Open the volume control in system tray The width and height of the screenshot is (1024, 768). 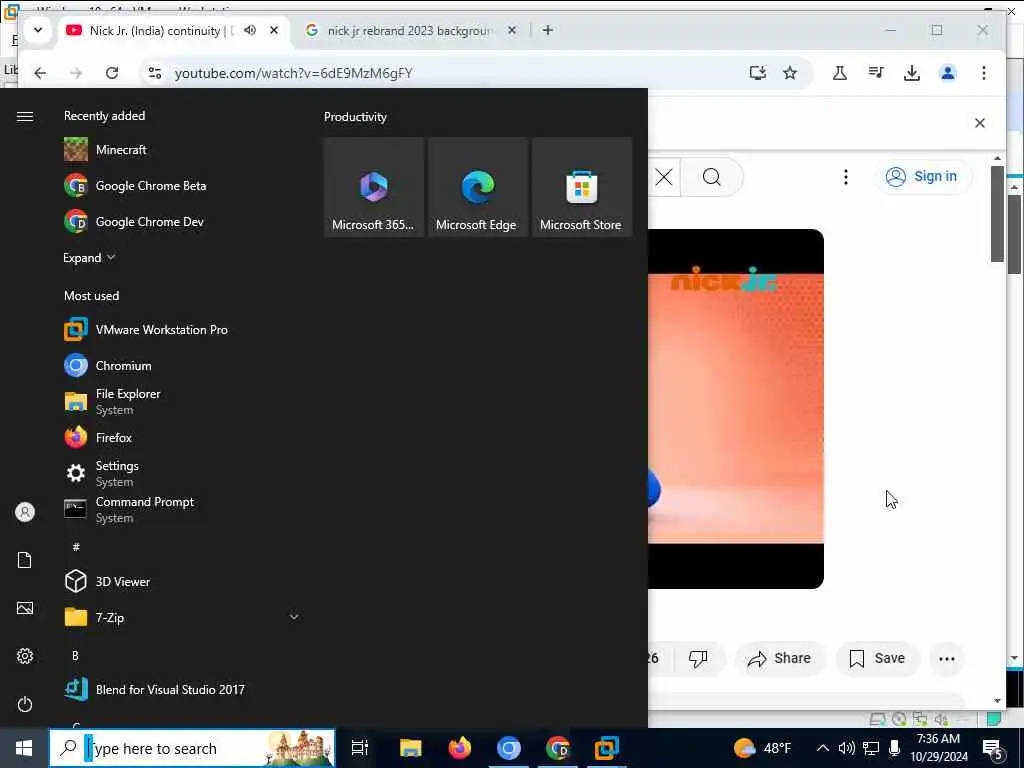pos(846,748)
